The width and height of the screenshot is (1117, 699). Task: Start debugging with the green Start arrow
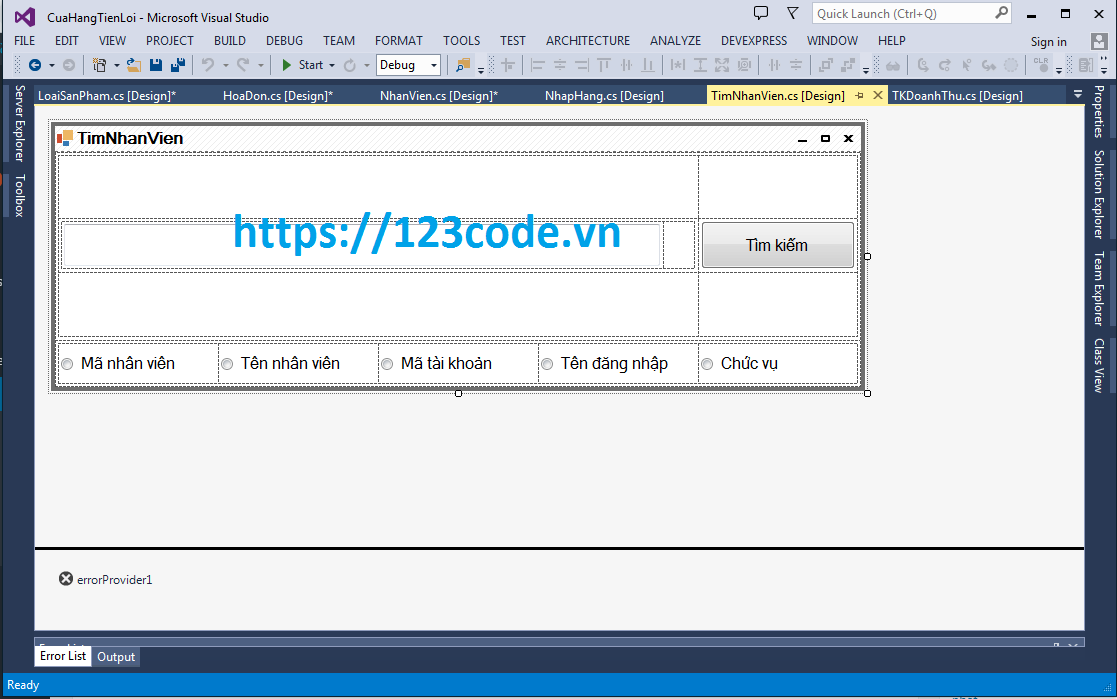[x=286, y=63]
